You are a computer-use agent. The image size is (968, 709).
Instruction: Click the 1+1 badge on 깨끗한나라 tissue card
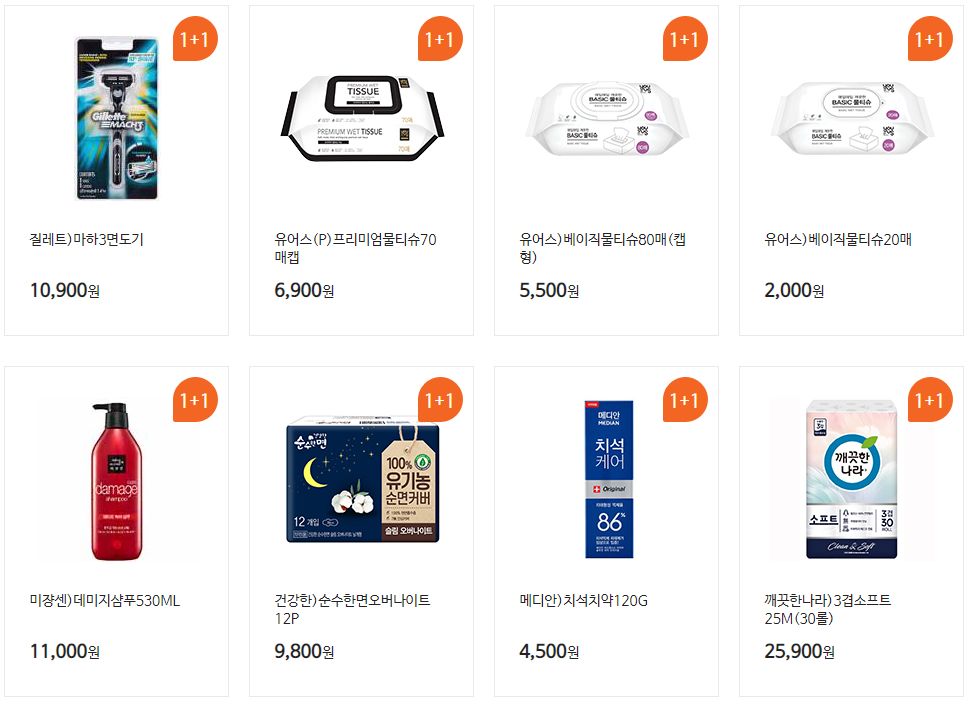pyautogui.click(x=930, y=400)
